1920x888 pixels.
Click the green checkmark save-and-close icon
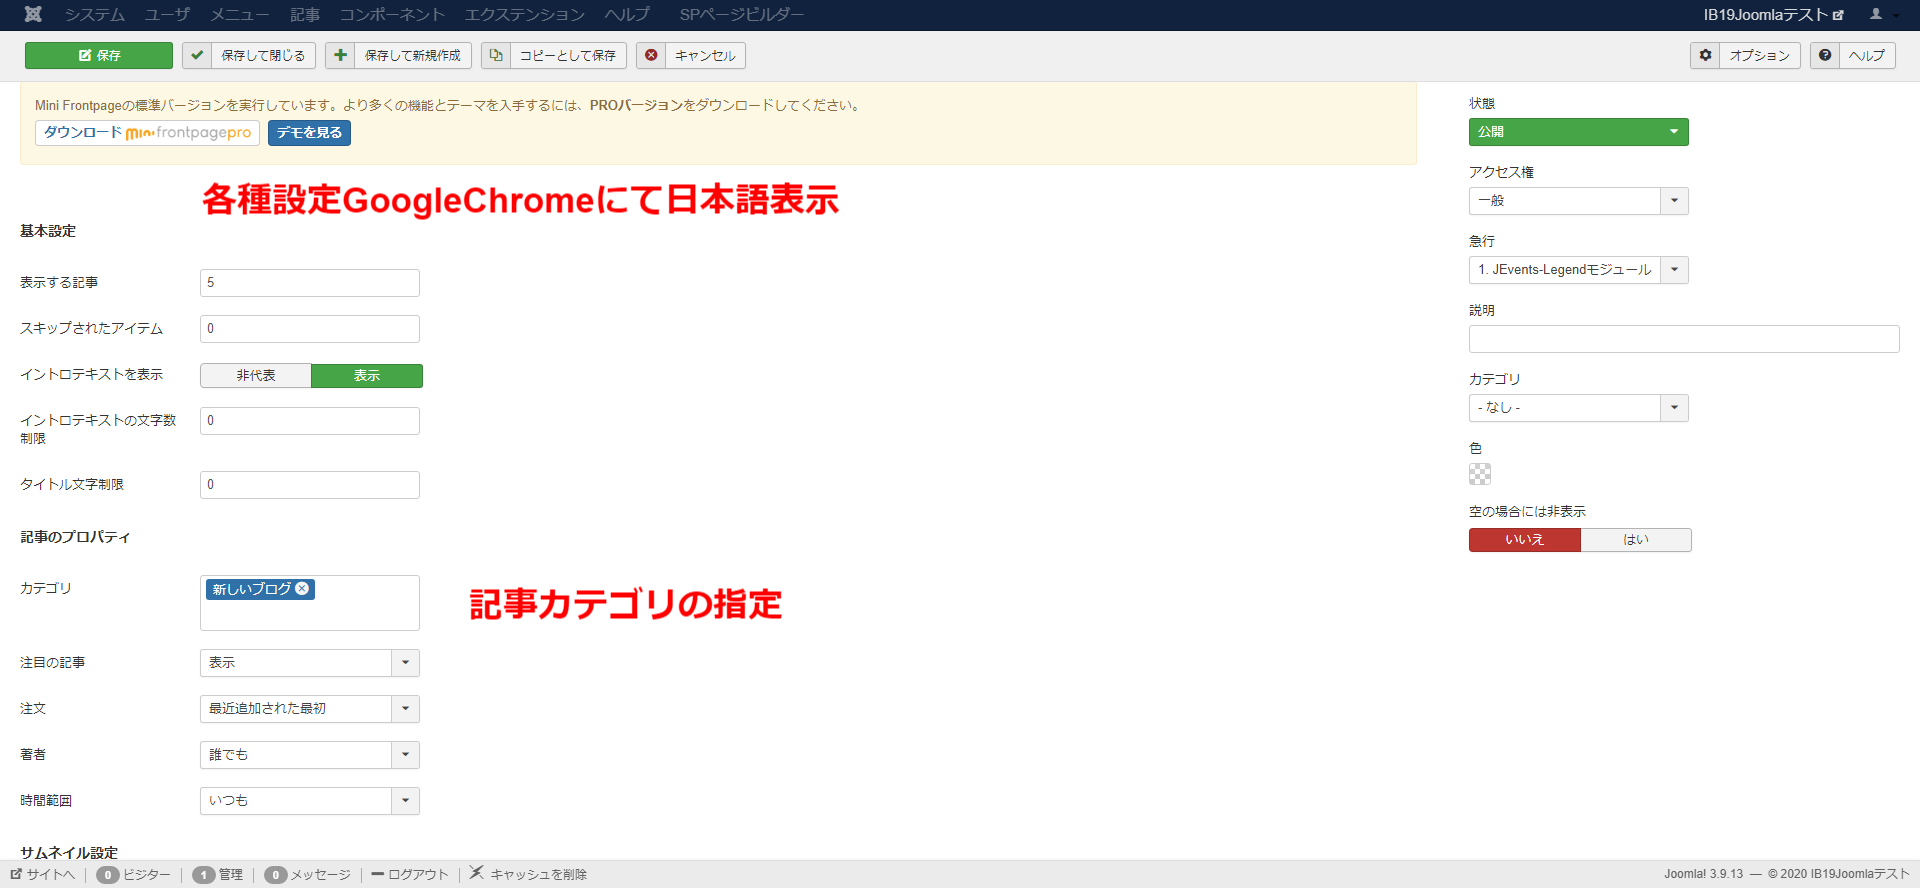tap(197, 55)
